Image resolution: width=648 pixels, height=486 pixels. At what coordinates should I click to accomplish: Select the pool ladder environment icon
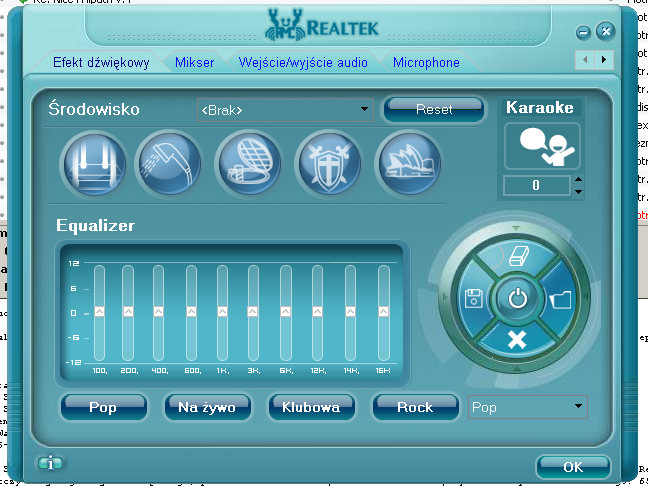(x=93, y=161)
